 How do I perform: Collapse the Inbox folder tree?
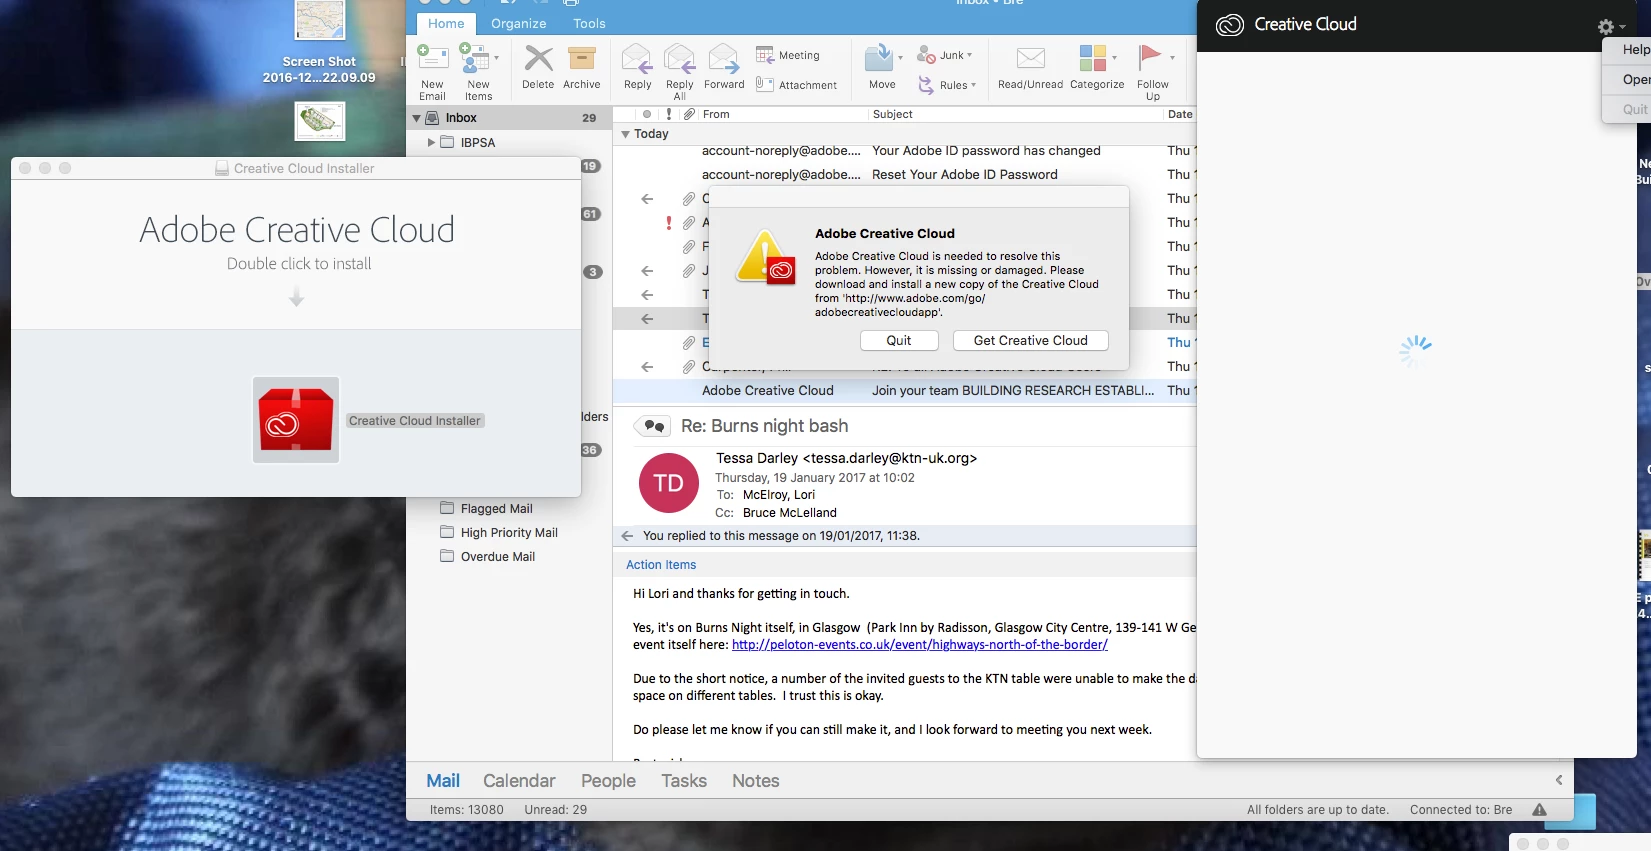pyautogui.click(x=417, y=118)
